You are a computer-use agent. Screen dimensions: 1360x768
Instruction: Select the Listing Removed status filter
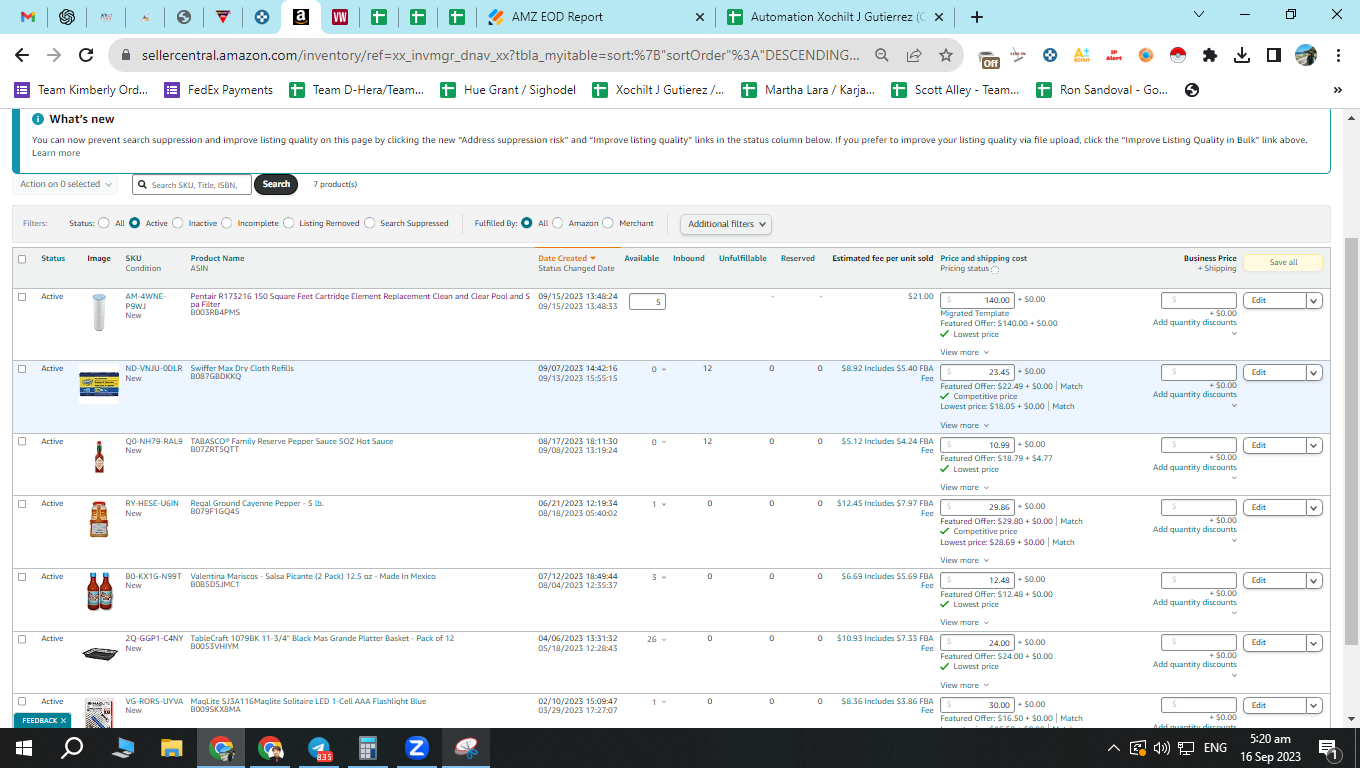pyautogui.click(x=289, y=223)
